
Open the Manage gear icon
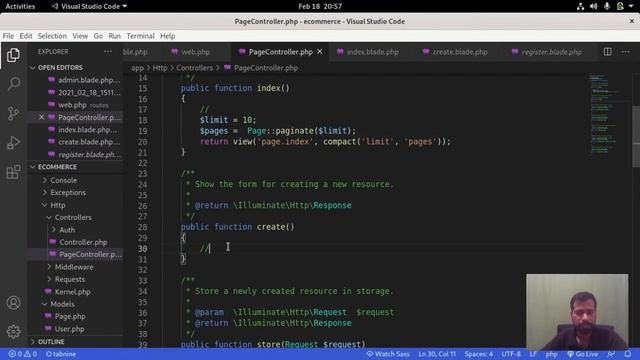coord(13,331)
